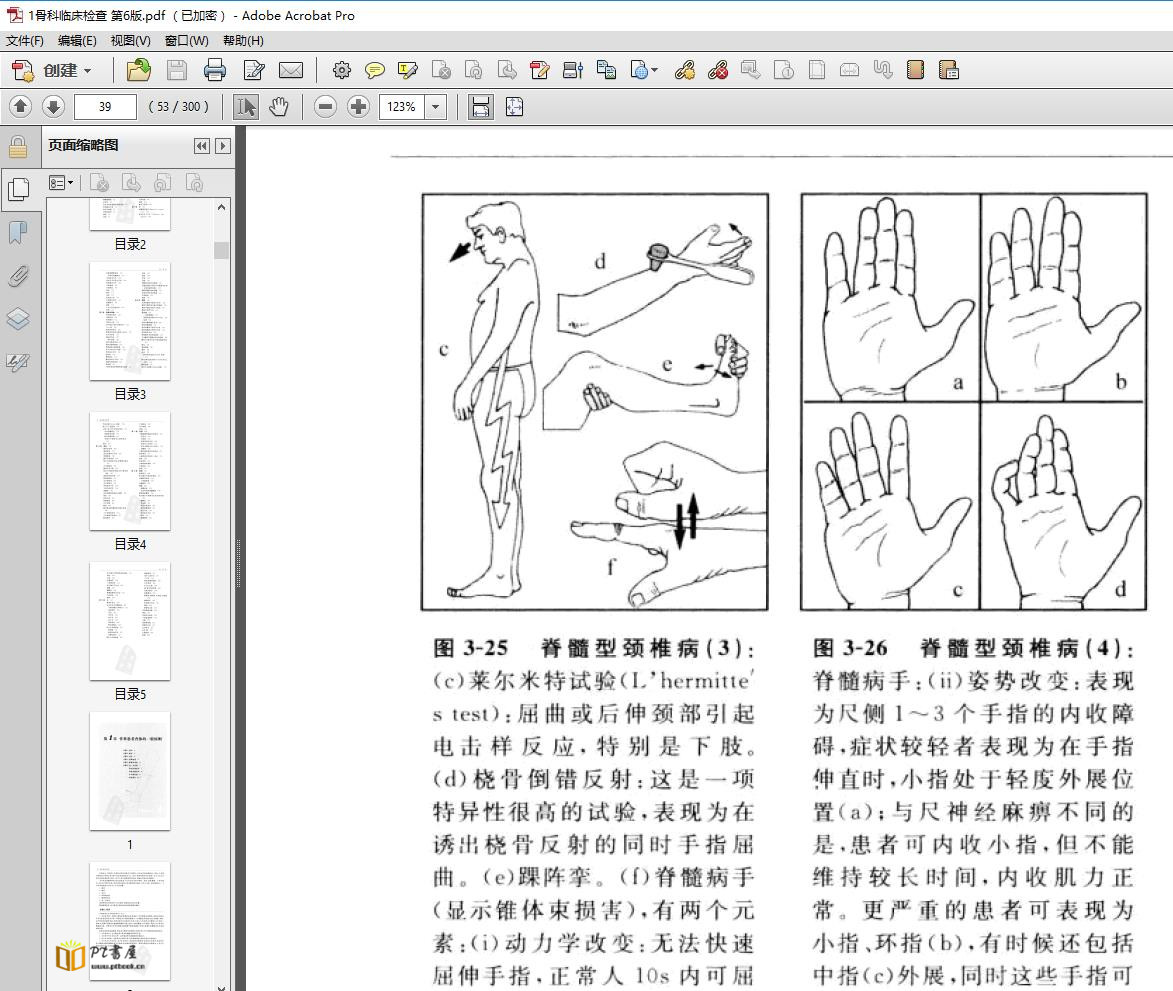Choose the Hand pan tool
Screen dimensions: 1173x991
(x=279, y=107)
